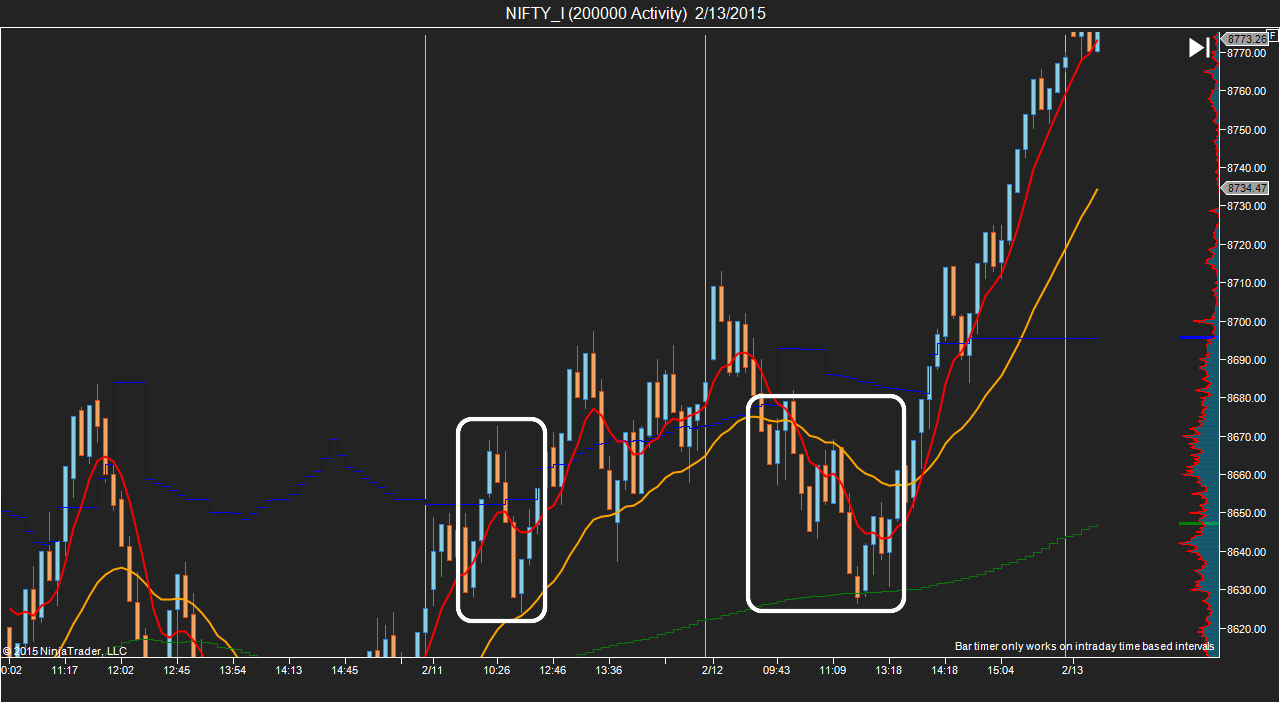The width and height of the screenshot is (1280, 703).
Task: Click the 11:17 time axis label
Action: [64, 670]
